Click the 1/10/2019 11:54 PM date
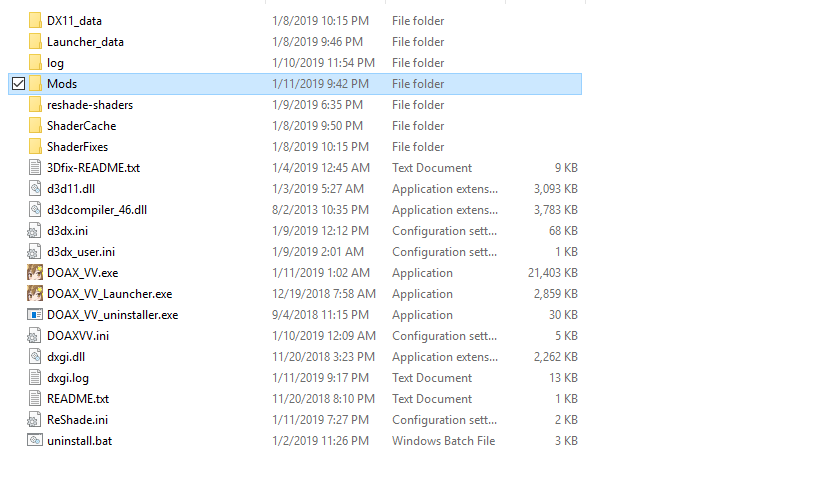Image resolution: width=817 pixels, height=479 pixels. tap(324, 63)
